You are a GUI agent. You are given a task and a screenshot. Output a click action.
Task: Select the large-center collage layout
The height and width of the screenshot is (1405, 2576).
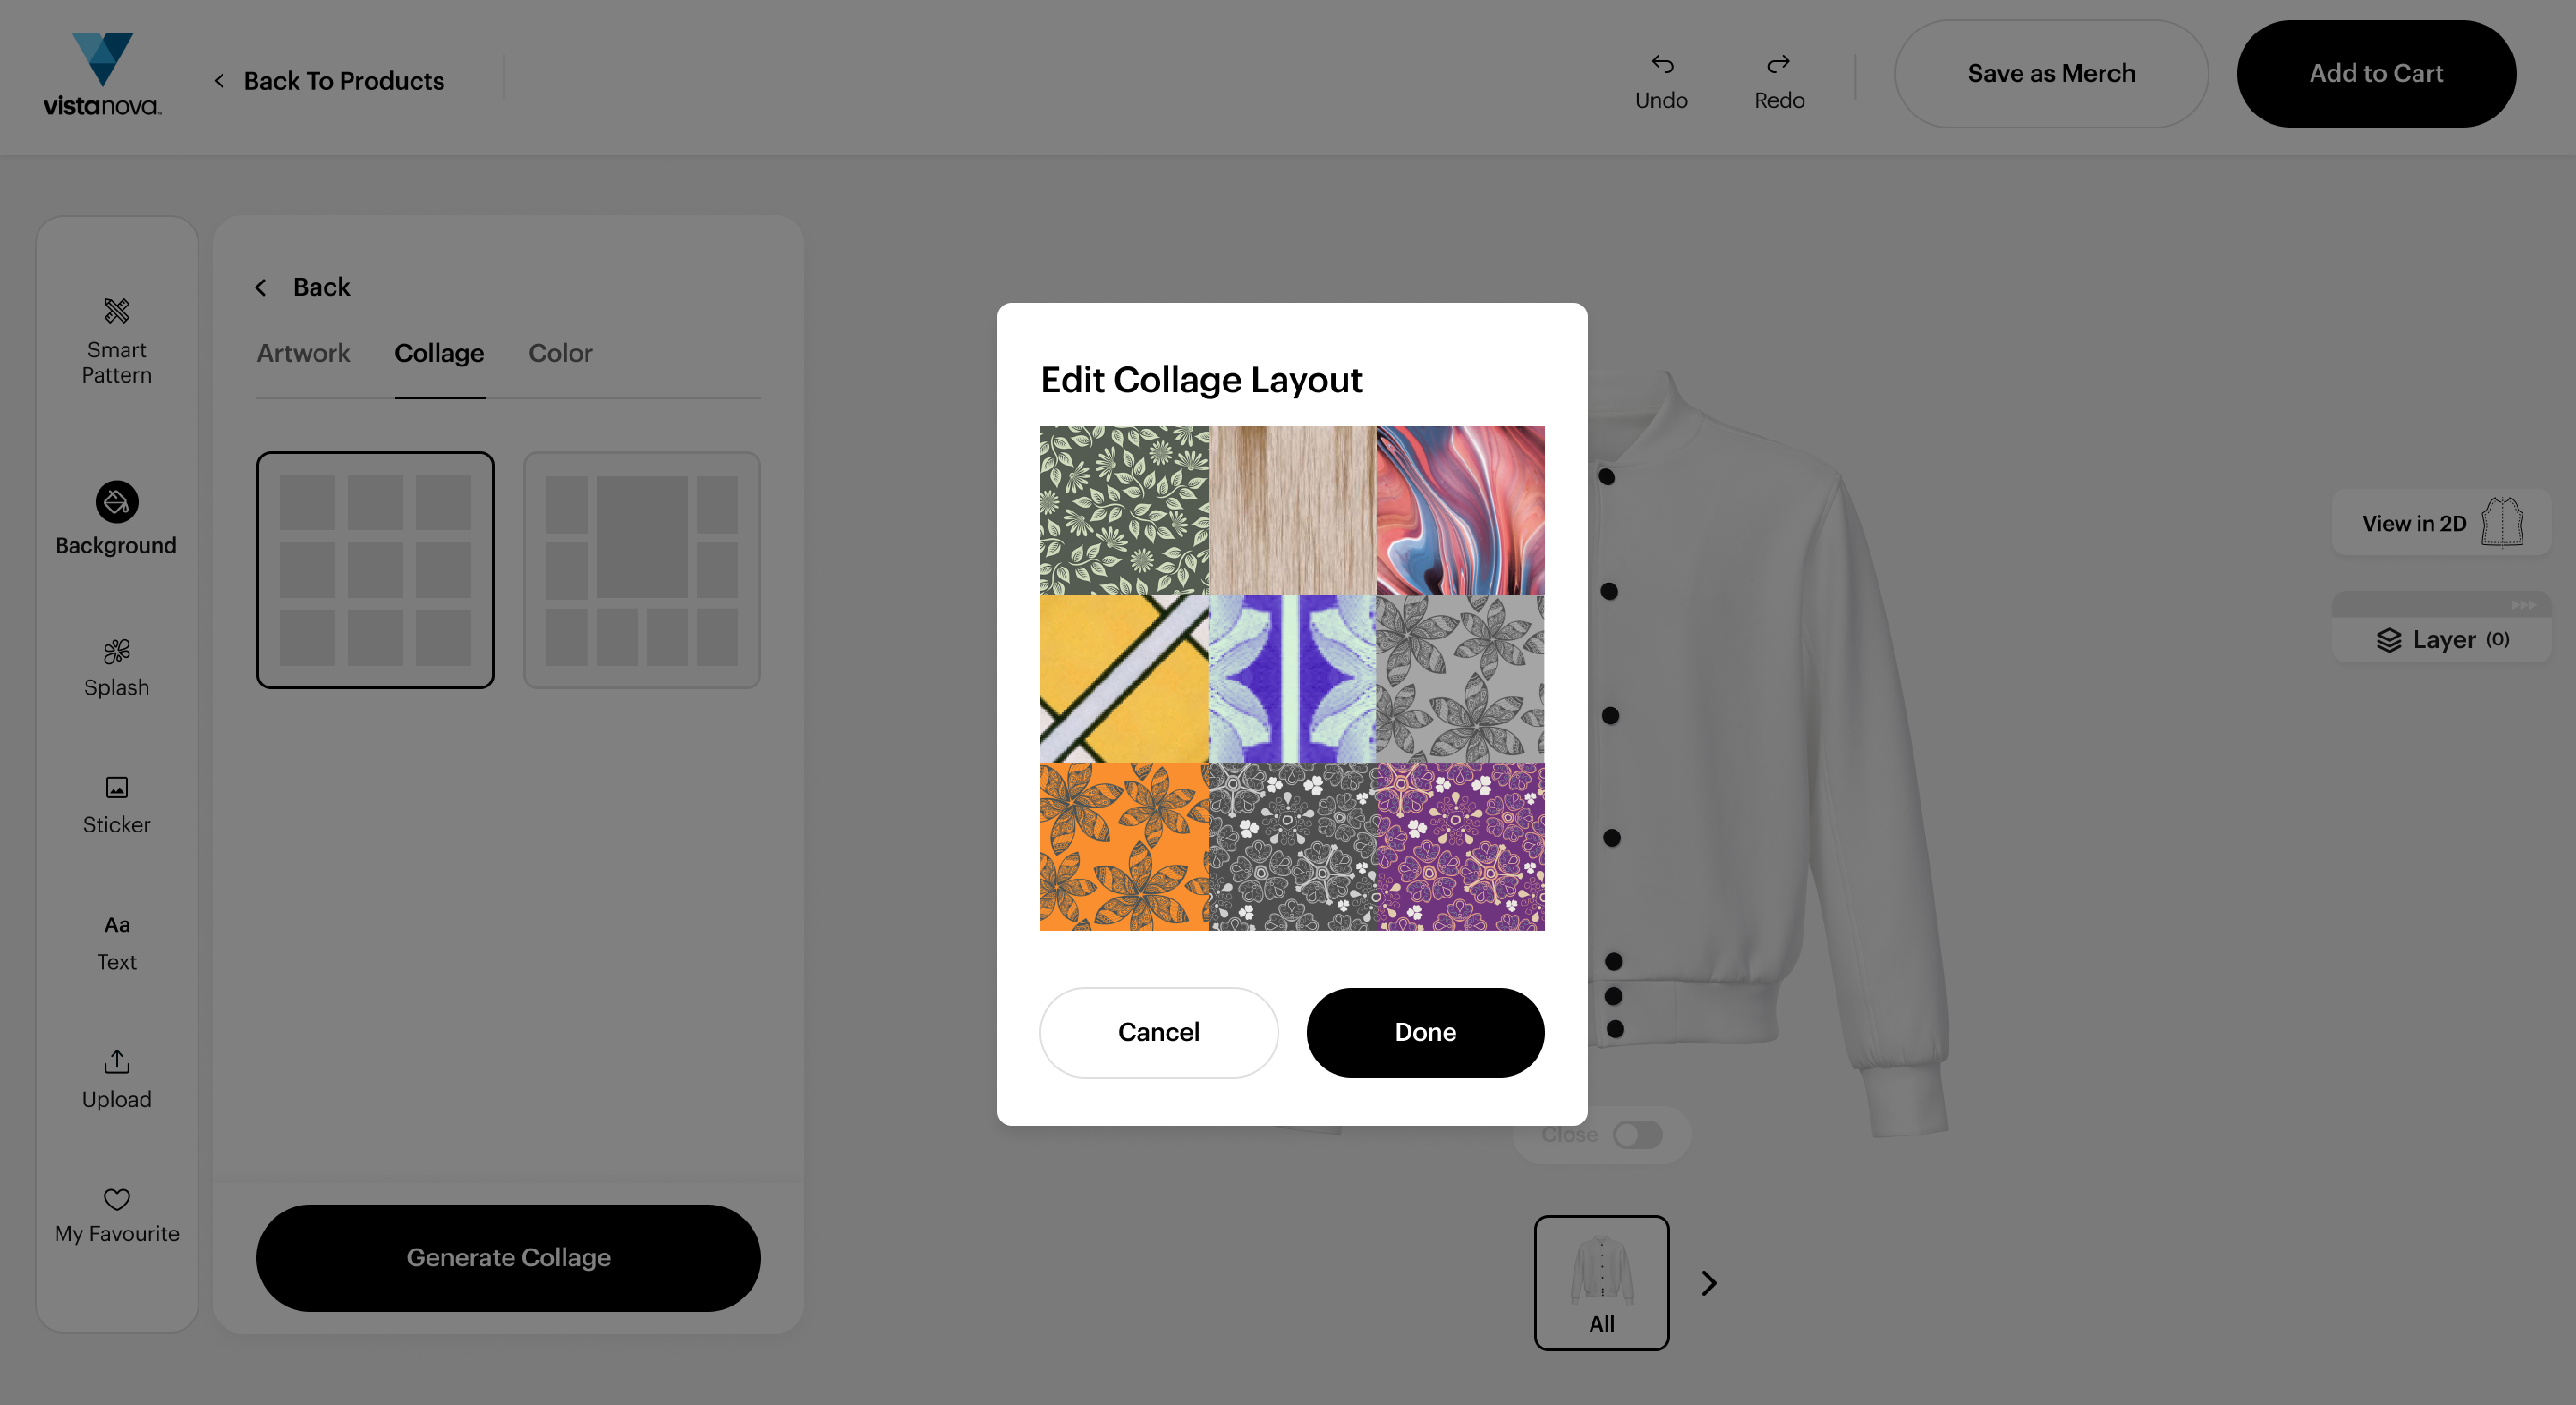coord(641,570)
